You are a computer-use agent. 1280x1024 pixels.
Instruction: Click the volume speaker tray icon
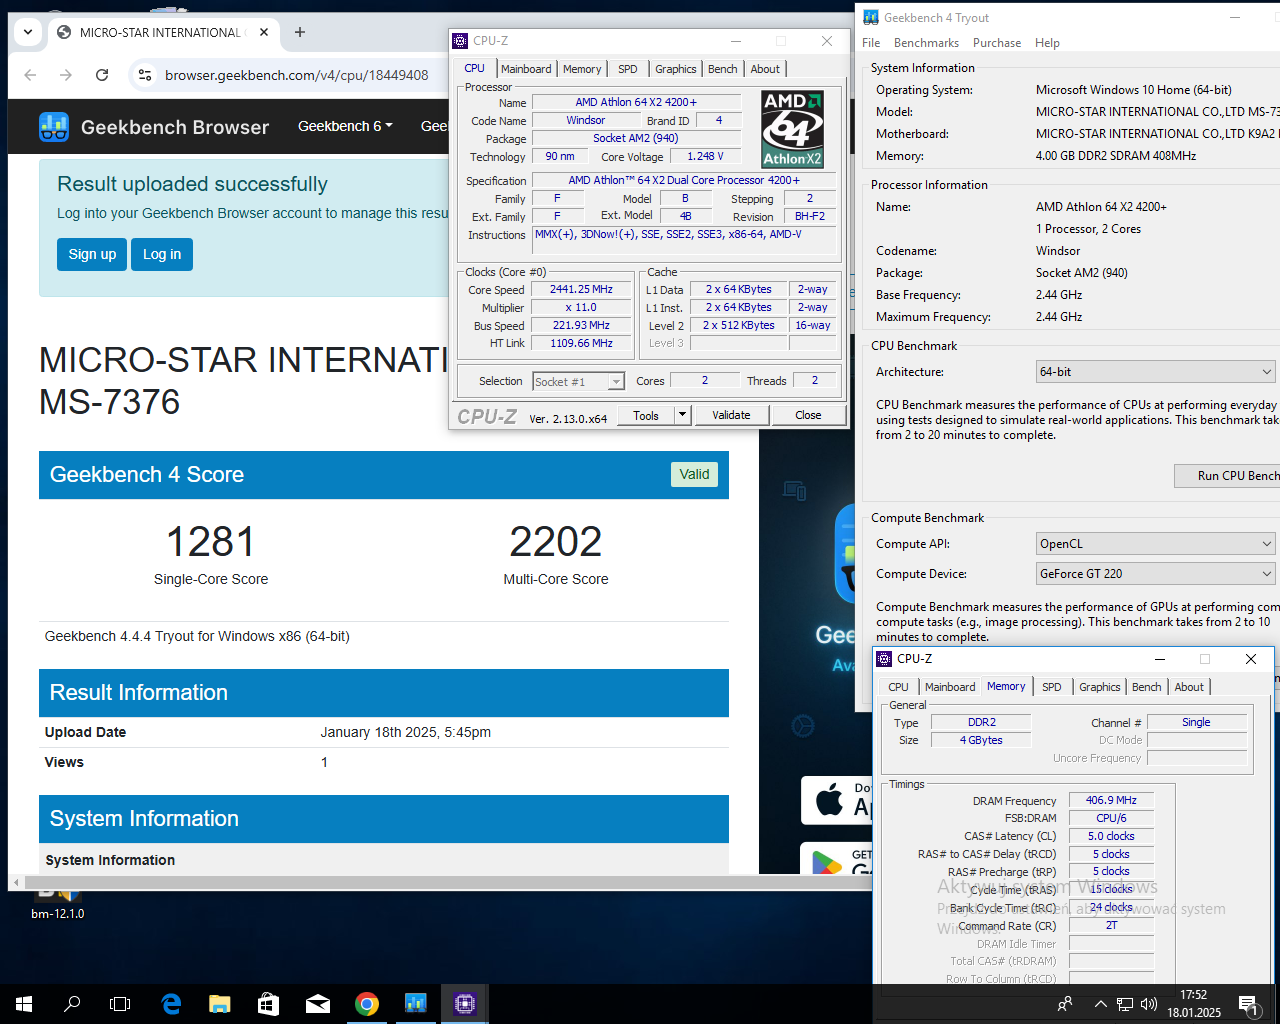coord(1149,1004)
